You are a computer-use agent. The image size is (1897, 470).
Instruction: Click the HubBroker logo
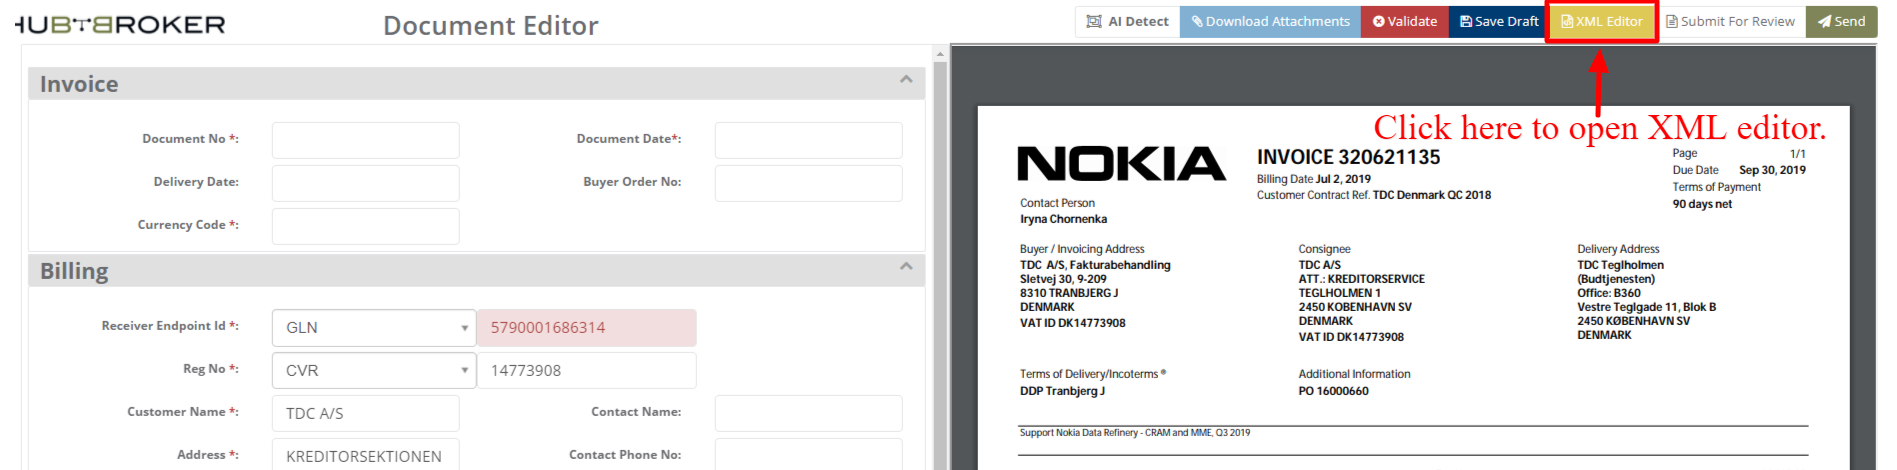click(120, 25)
